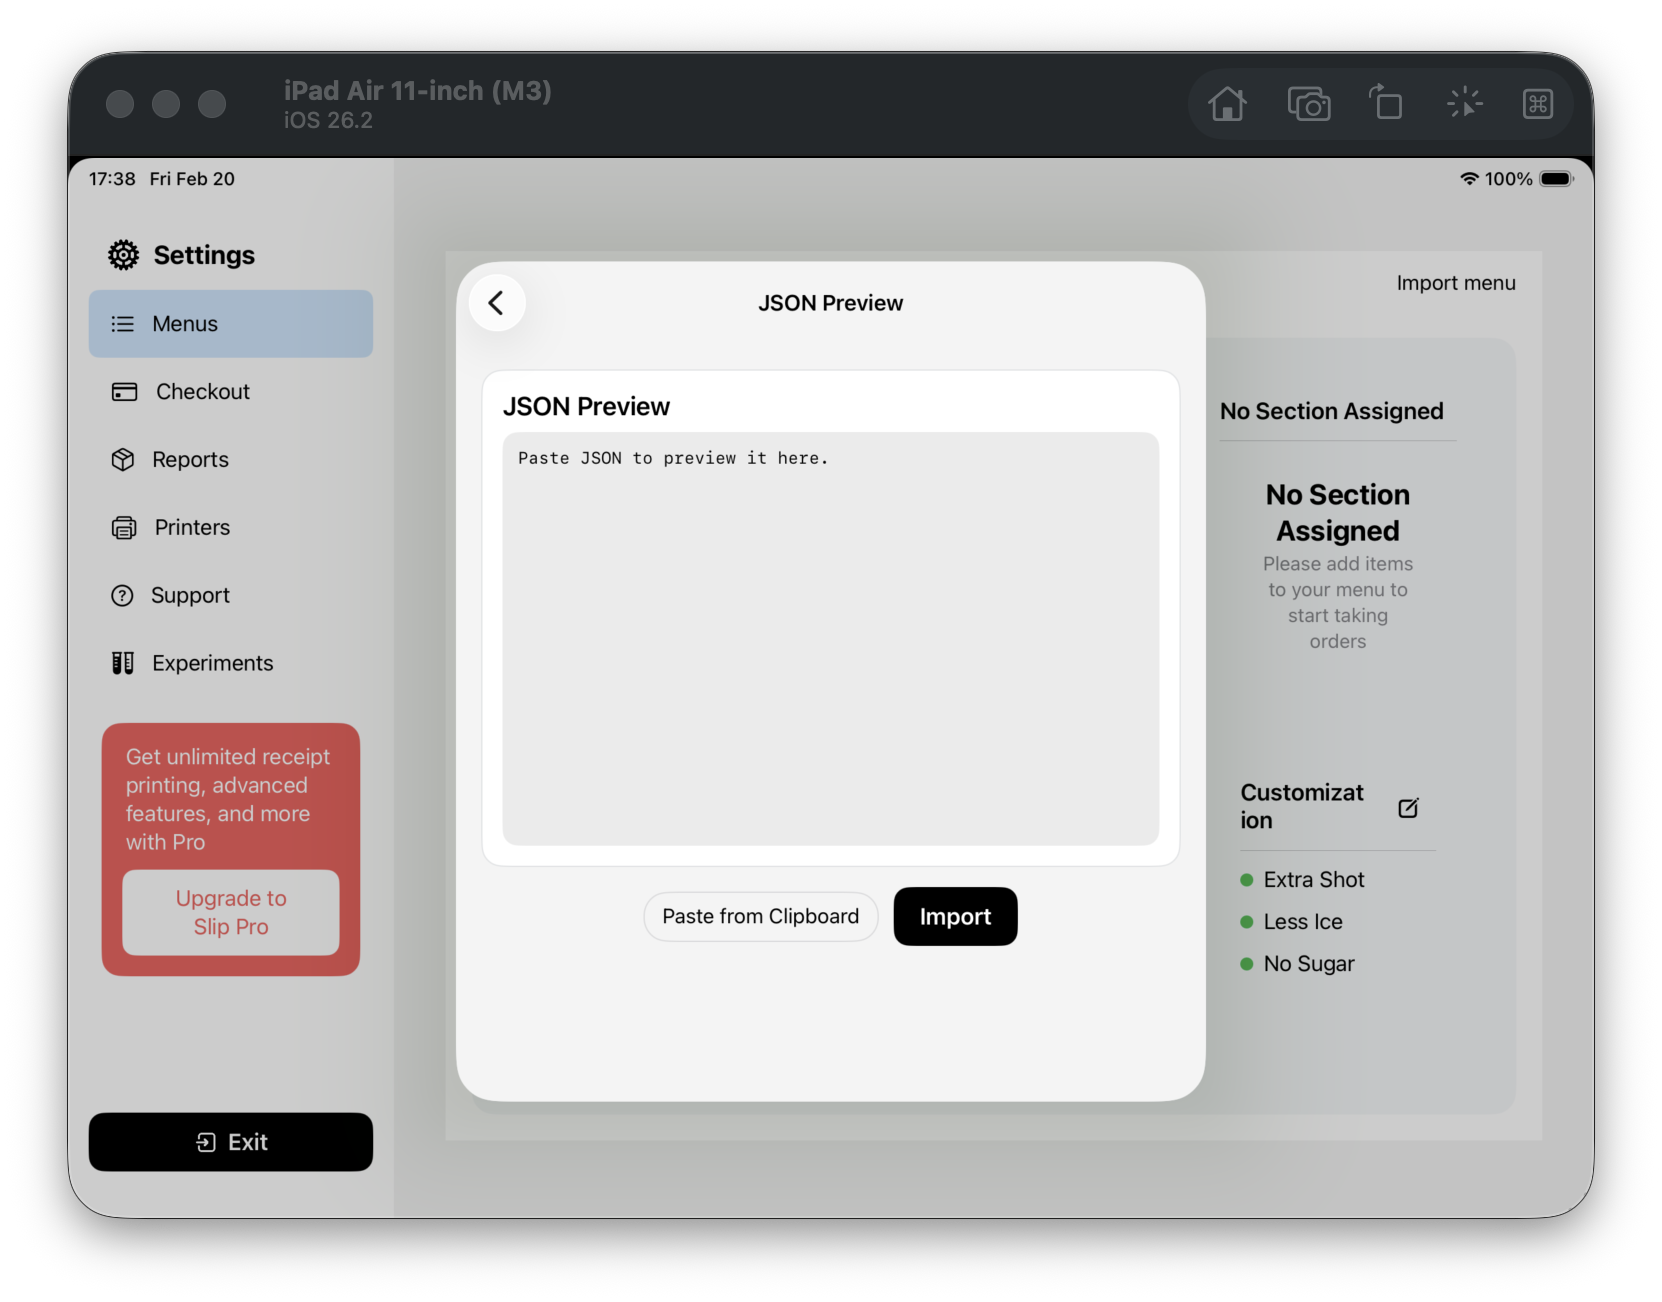Click the Exit button
Viewport: 1662px width, 1302px height.
pyautogui.click(x=230, y=1142)
